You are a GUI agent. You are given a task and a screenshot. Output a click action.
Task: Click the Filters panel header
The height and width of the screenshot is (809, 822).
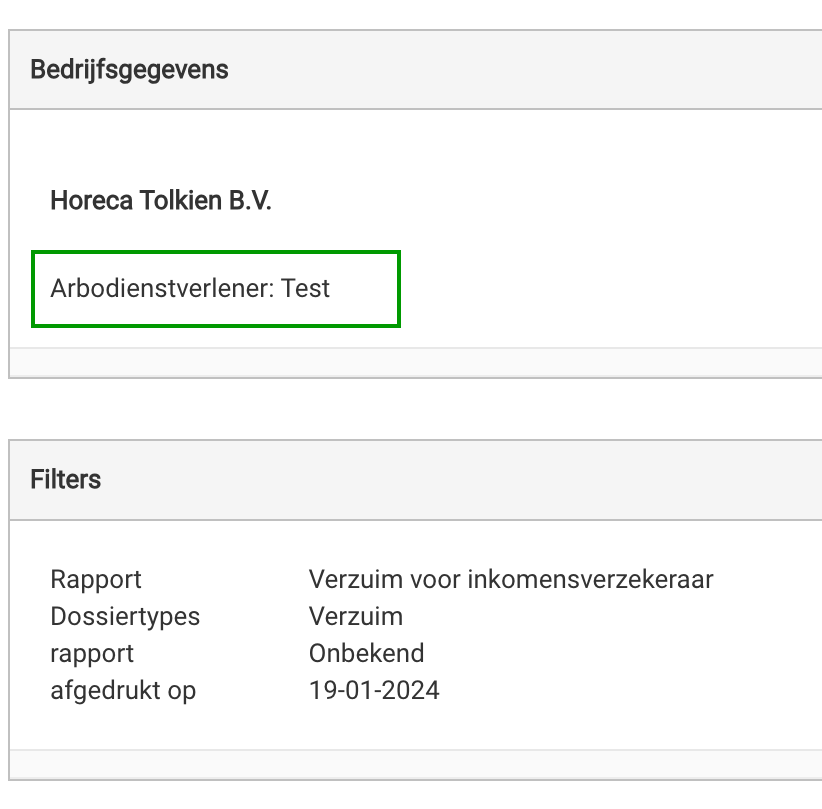[415, 480]
